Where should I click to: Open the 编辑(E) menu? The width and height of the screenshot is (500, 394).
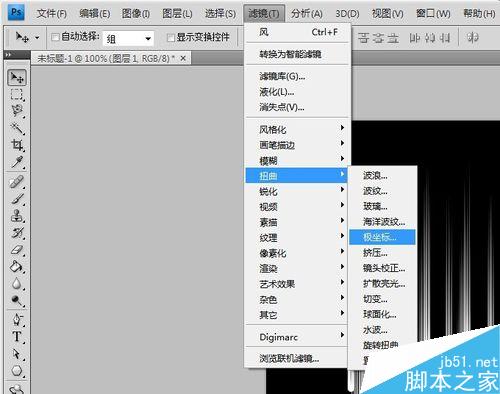point(95,13)
